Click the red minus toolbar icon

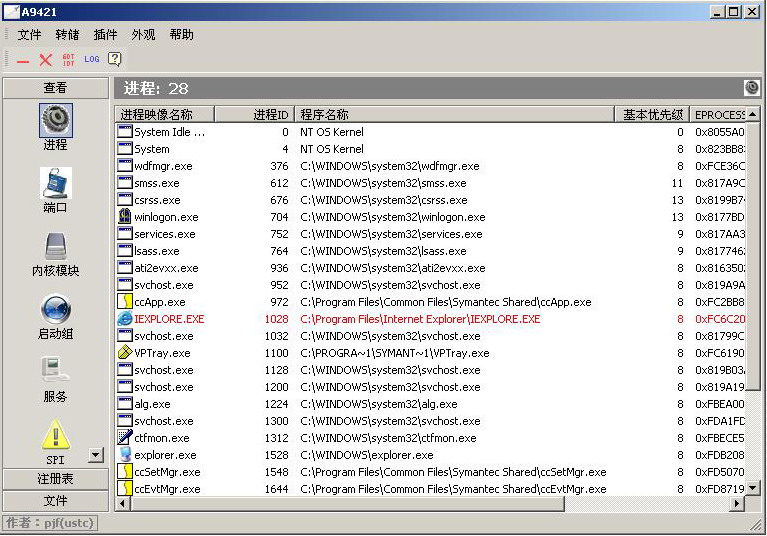[23, 61]
